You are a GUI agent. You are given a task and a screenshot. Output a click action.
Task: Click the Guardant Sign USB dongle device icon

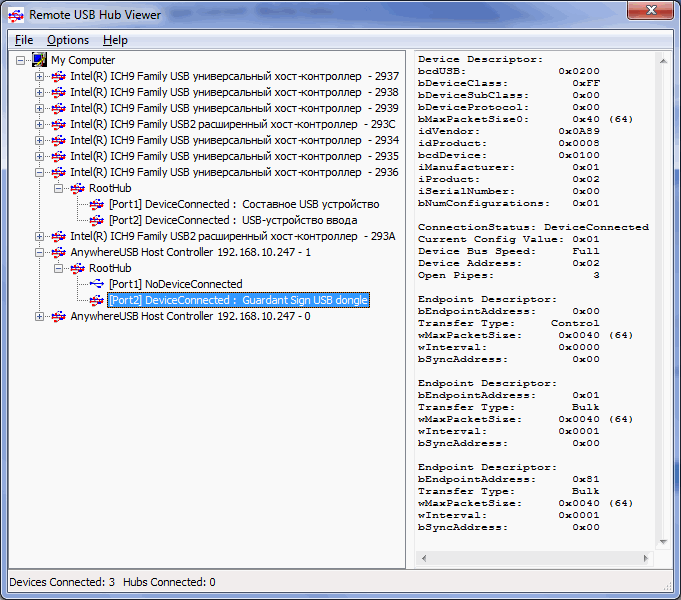click(96, 300)
